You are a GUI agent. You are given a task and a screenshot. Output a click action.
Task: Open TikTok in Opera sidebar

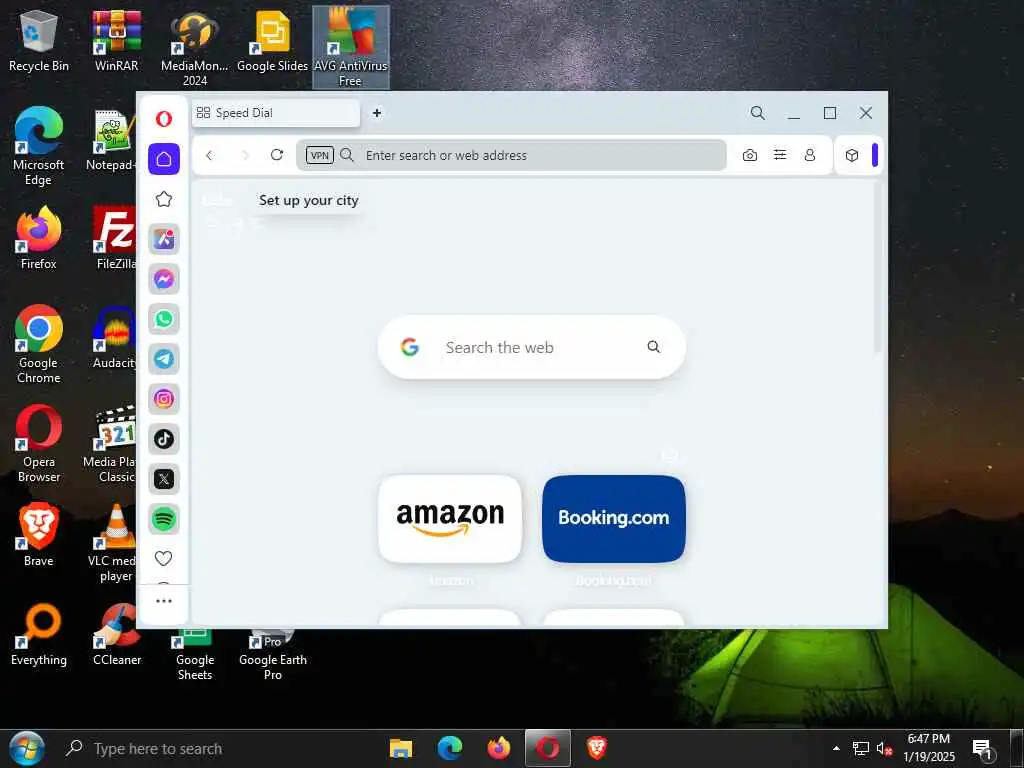click(x=164, y=439)
